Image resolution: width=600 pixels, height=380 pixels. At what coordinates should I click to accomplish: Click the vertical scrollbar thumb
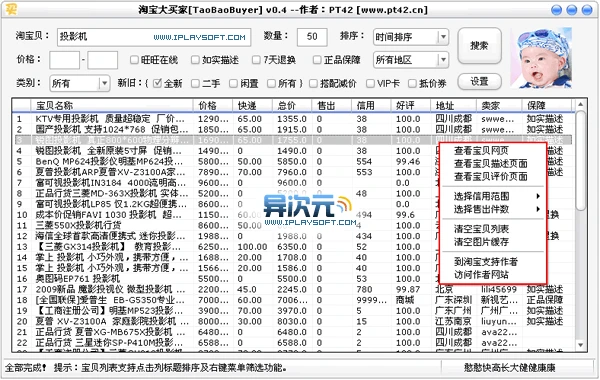(x=580, y=160)
